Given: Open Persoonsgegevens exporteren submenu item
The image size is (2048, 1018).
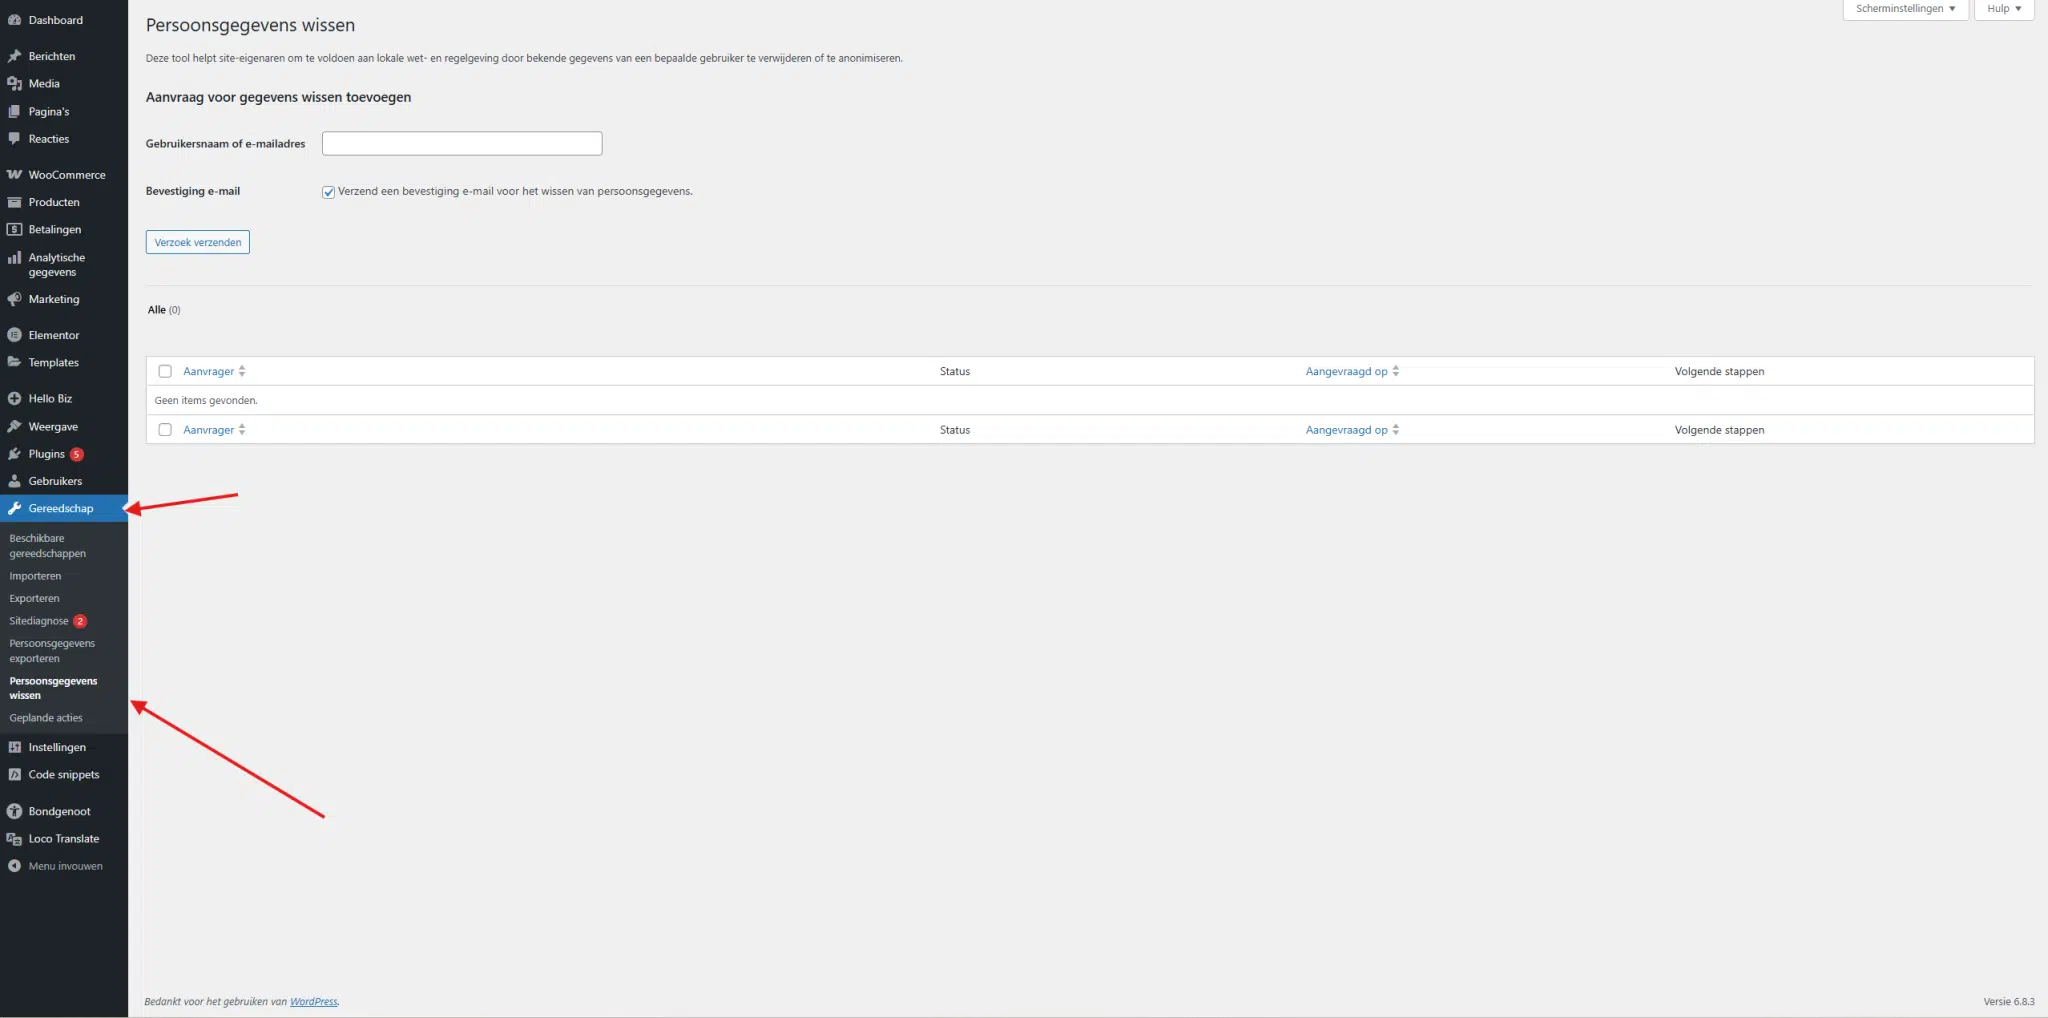Looking at the screenshot, I should (x=52, y=651).
